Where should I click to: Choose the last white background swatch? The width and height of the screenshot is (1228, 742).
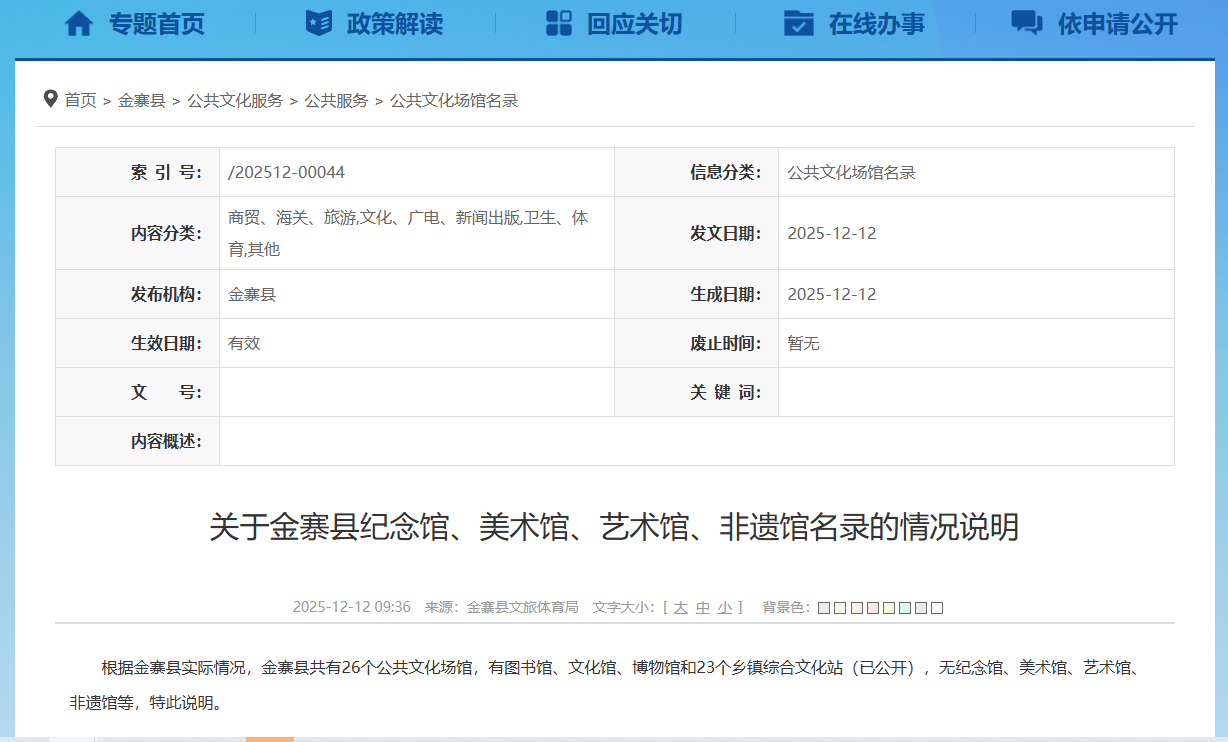937,608
